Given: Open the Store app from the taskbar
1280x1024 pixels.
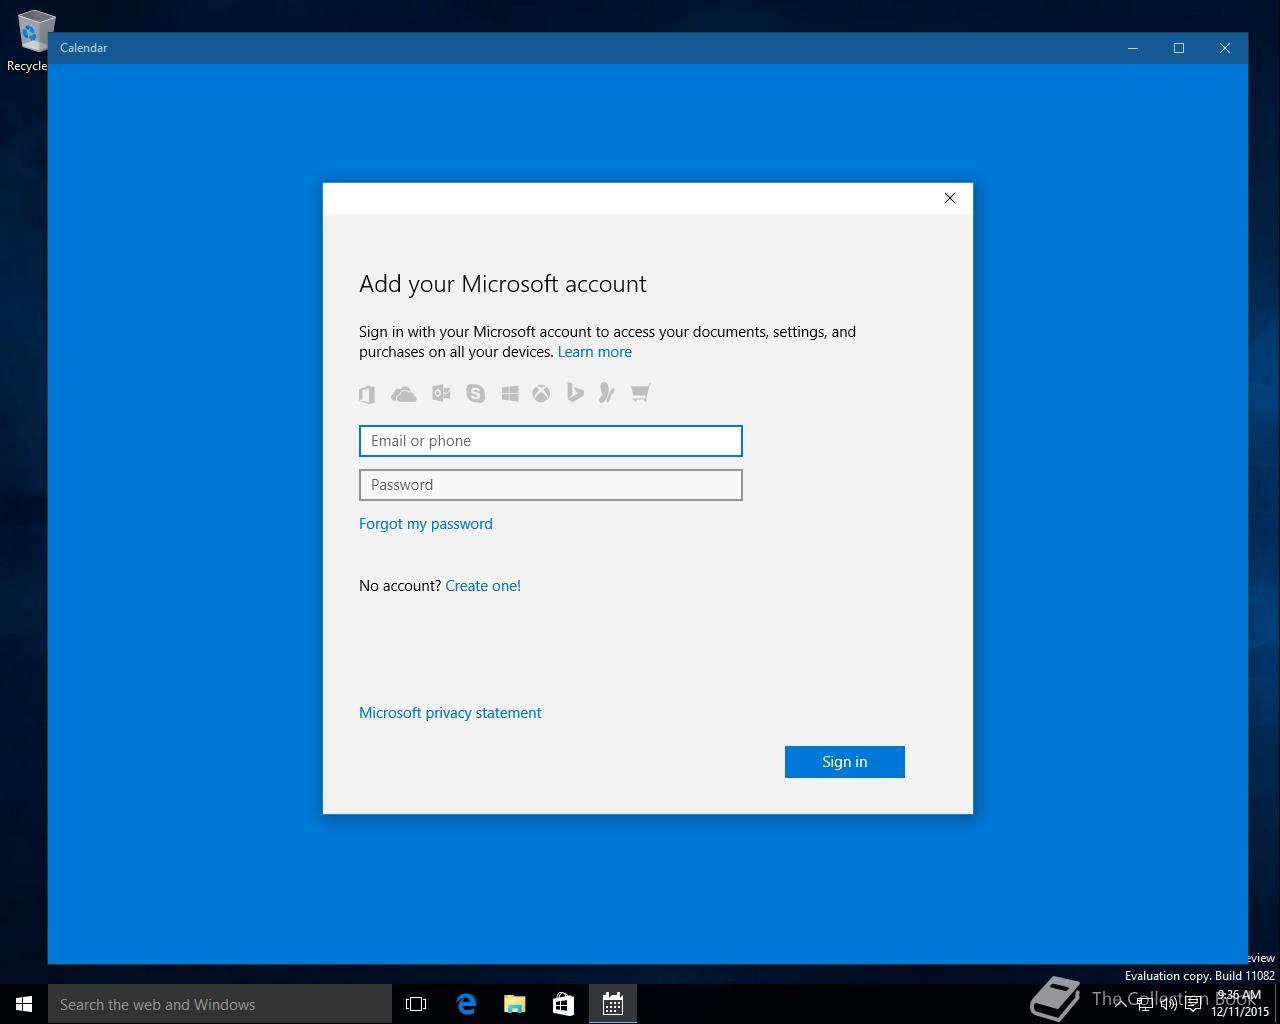Looking at the screenshot, I should tap(564, 1004).
